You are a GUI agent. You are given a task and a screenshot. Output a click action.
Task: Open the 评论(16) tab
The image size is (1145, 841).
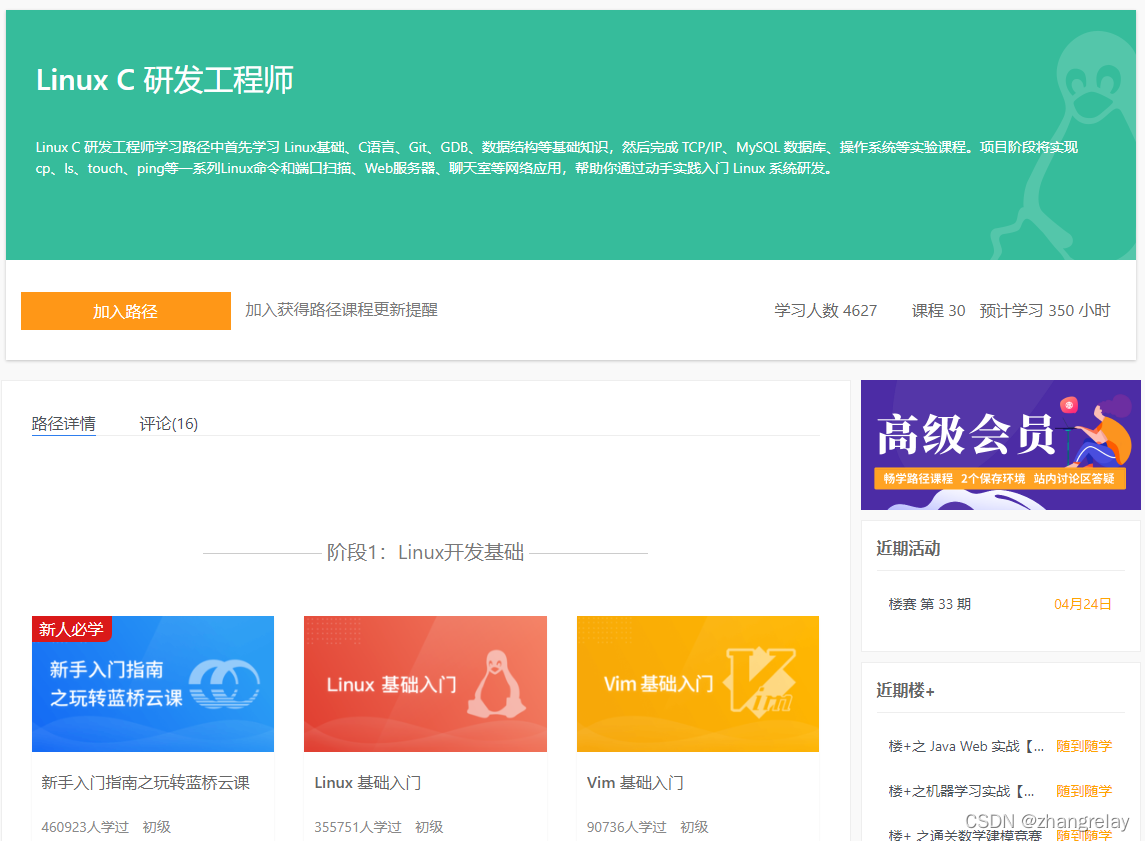pos(169,423)
